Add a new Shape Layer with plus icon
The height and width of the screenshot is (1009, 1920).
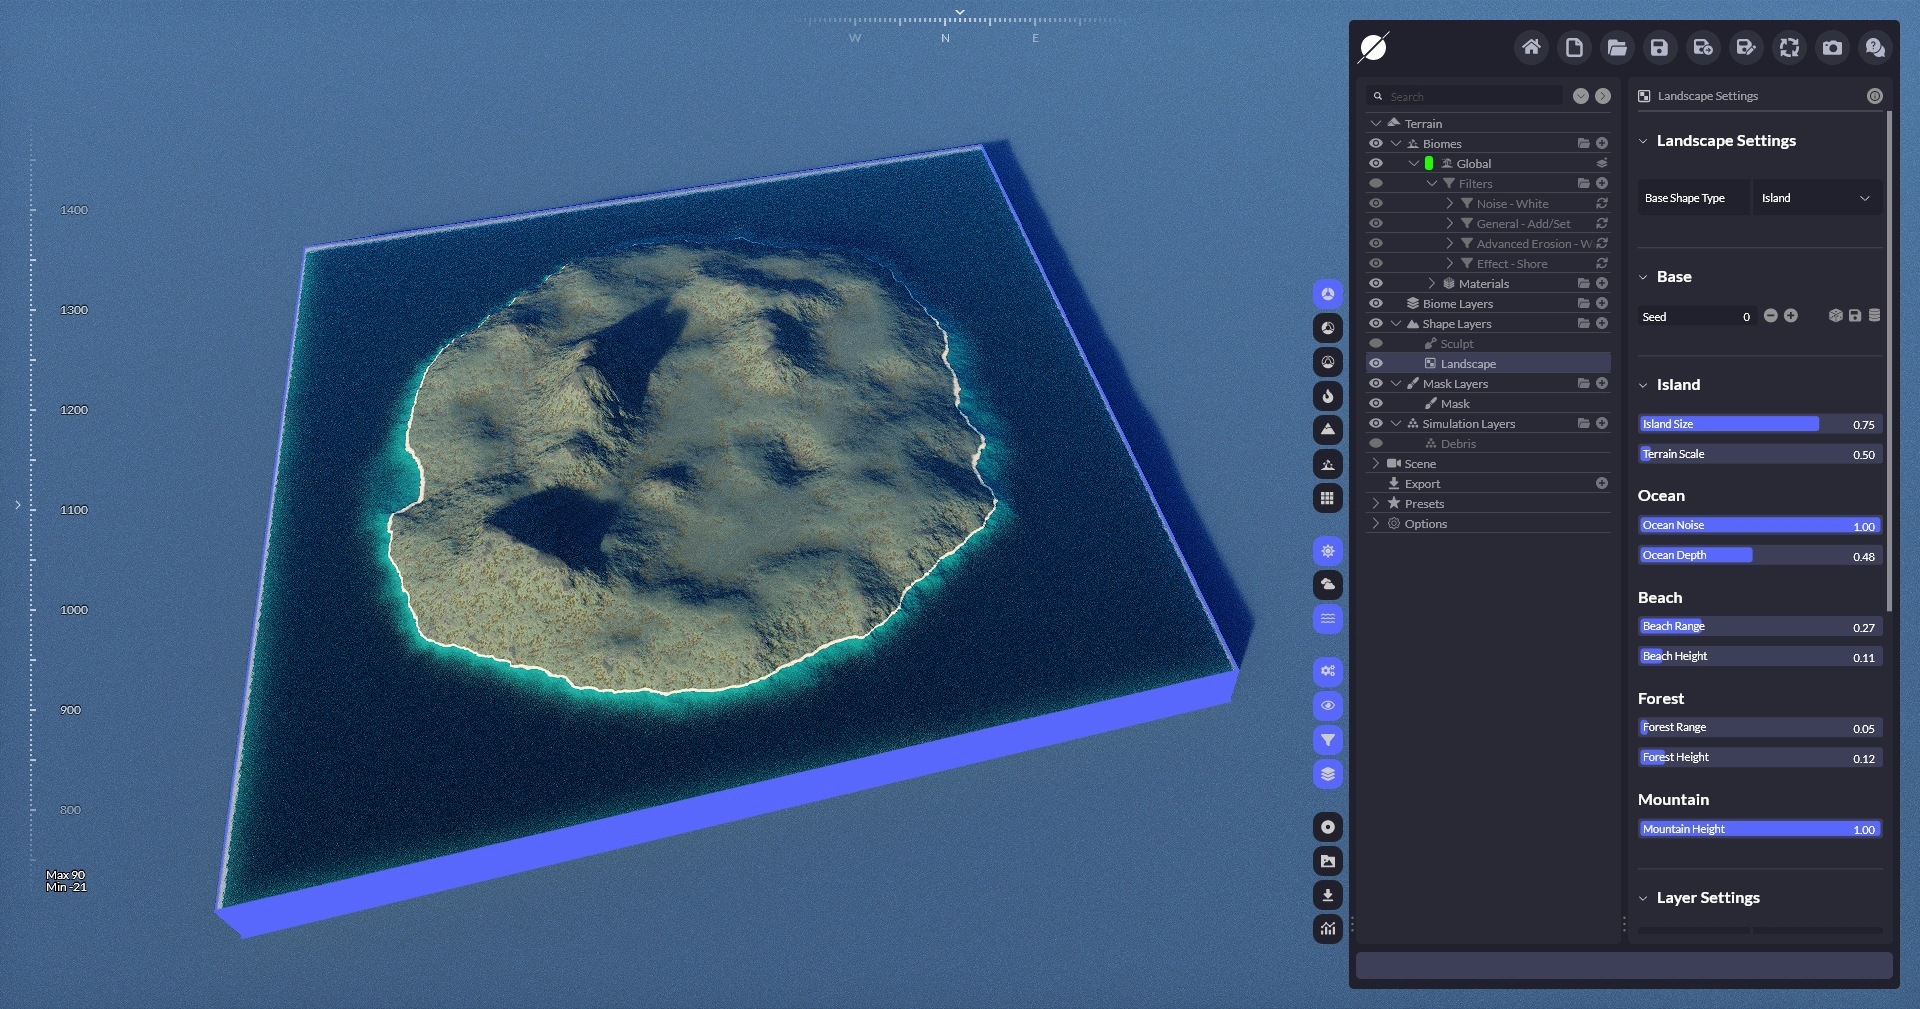(x=1602, y=324)
